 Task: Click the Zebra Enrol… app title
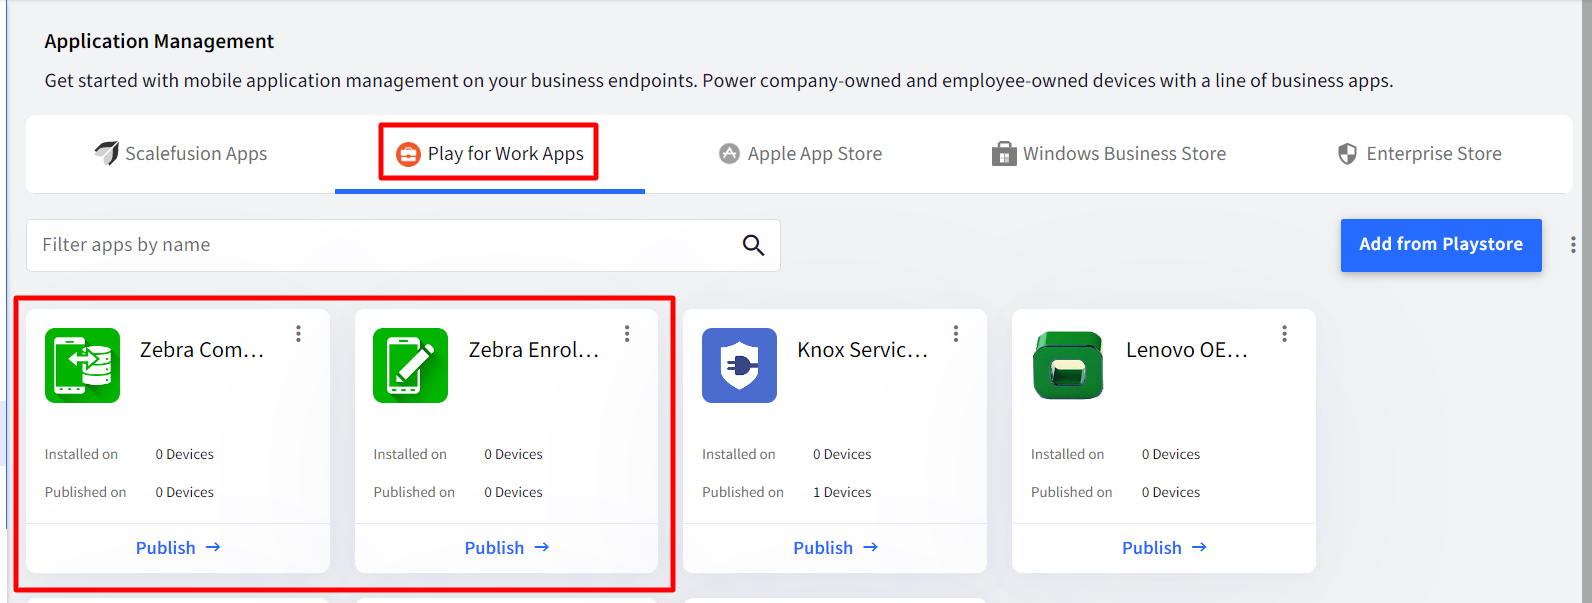pos(534,350)
